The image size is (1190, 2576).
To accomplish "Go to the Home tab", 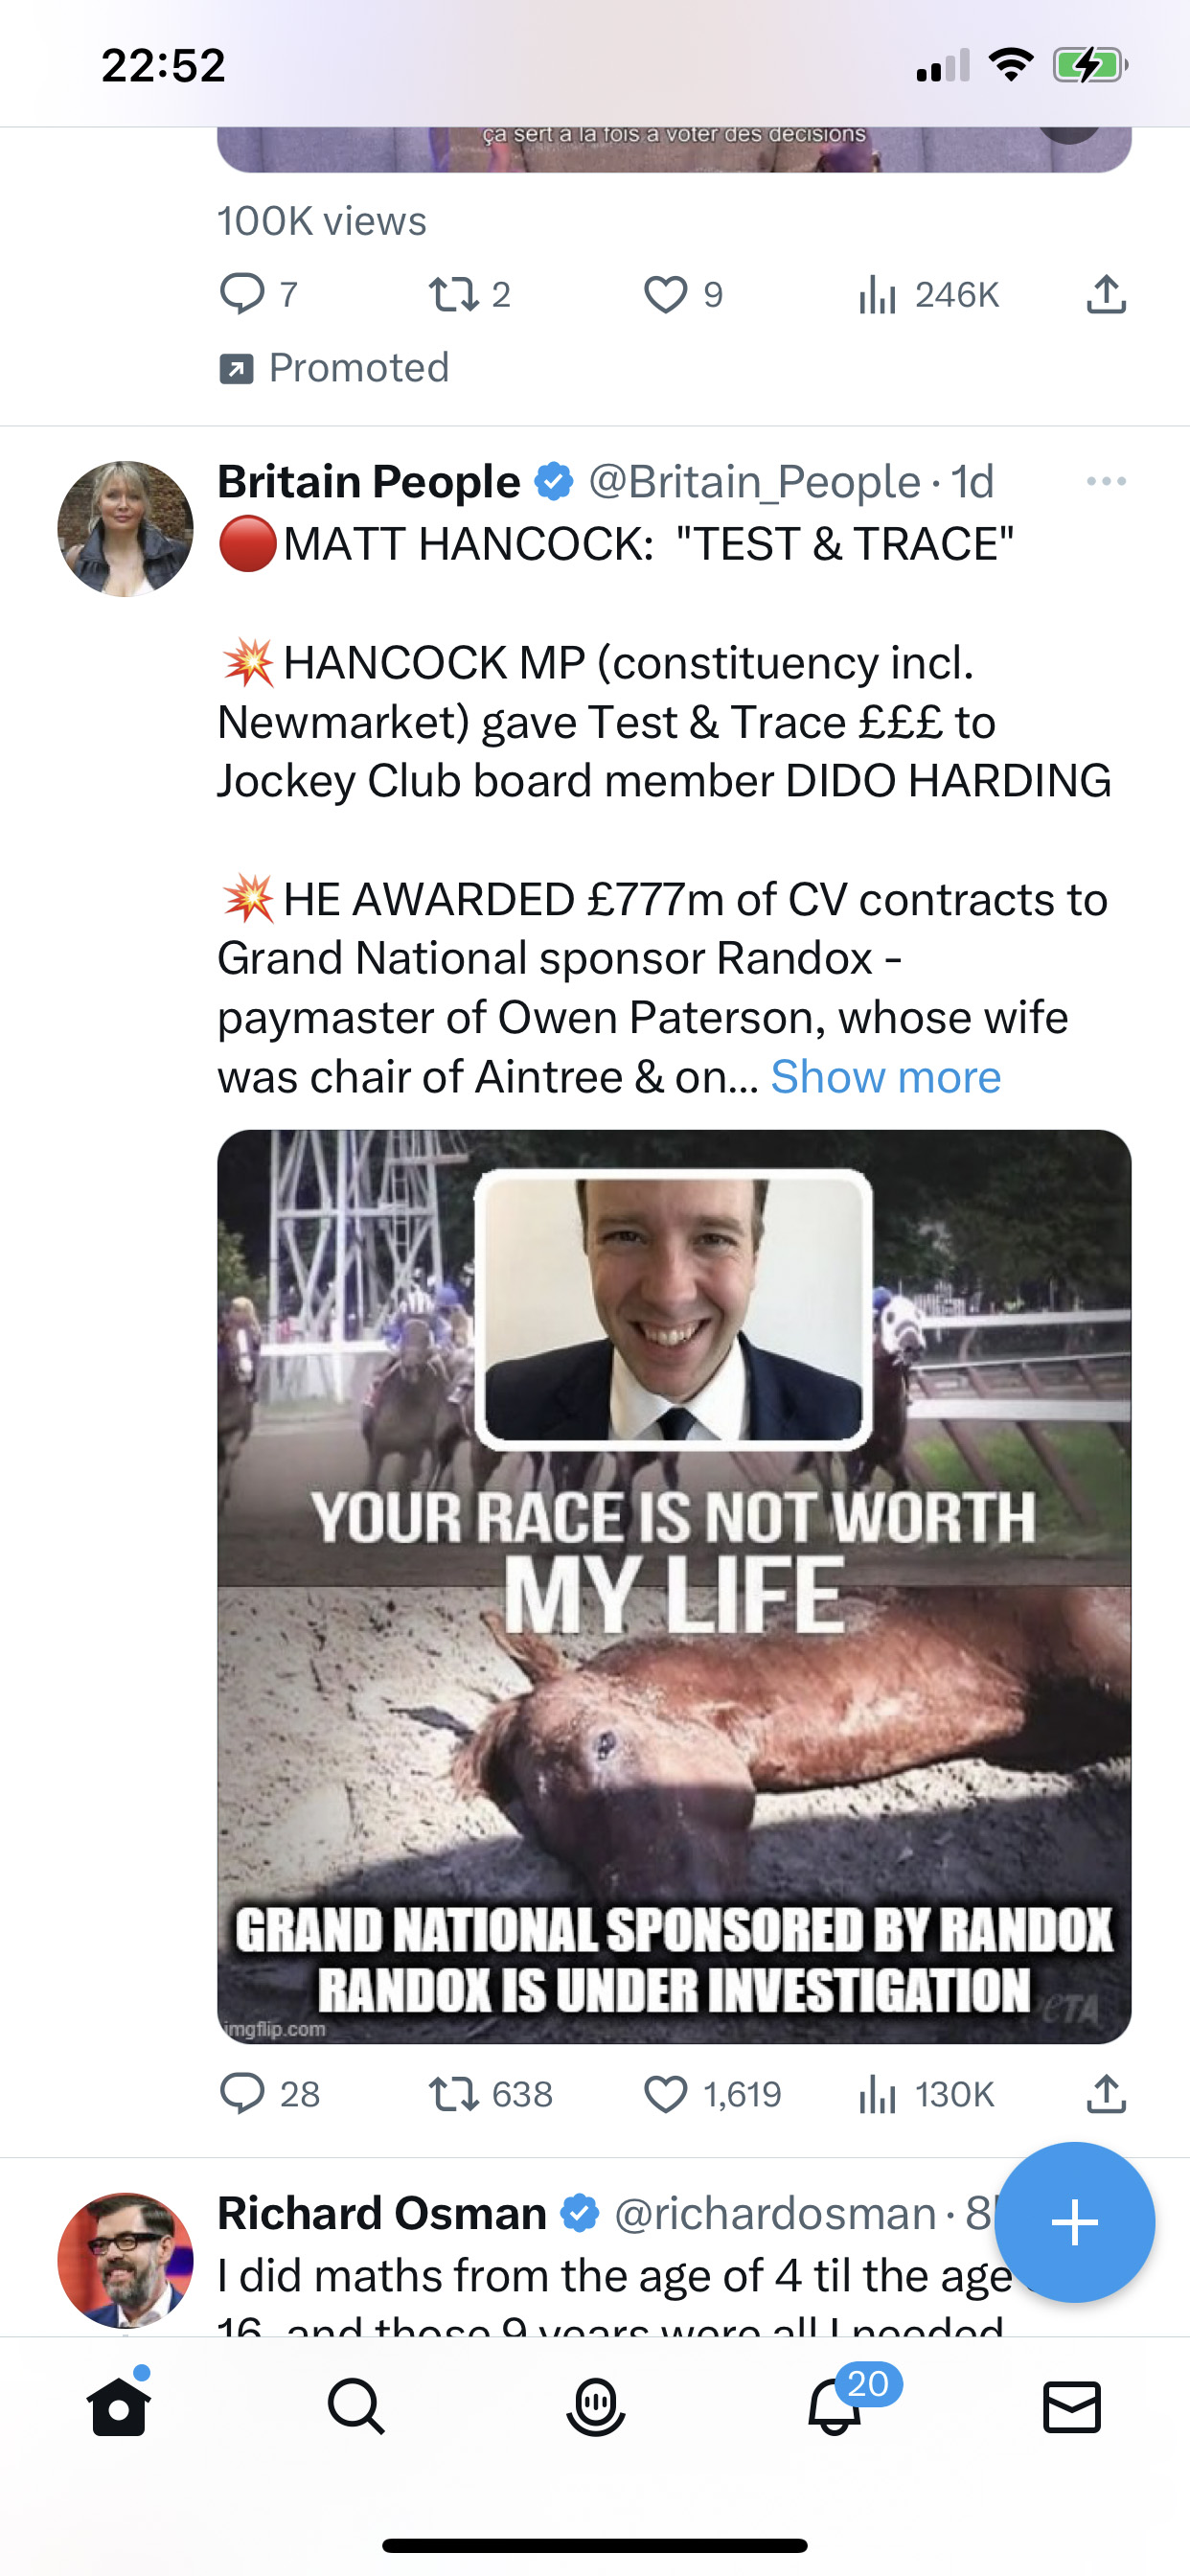I will coord(119,2406).
